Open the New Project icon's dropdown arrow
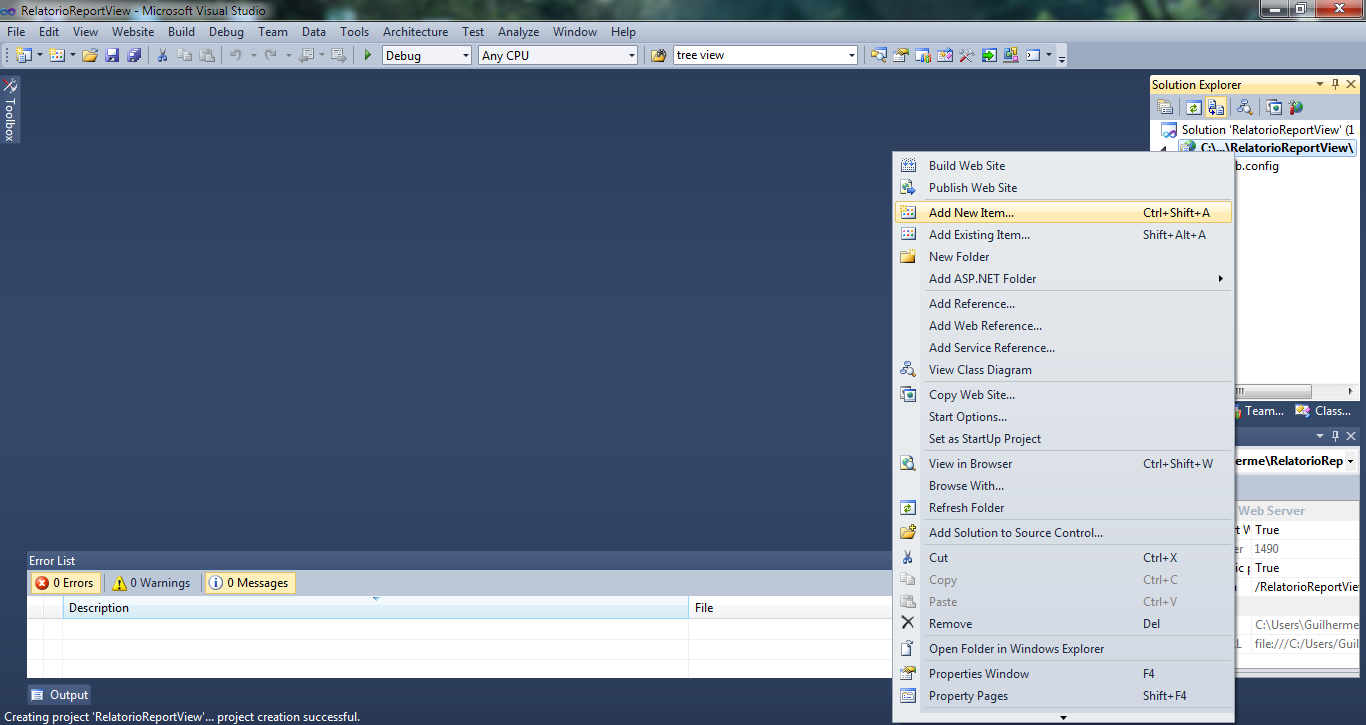The width and height of the screenshot is (1366, 725). 40,55
